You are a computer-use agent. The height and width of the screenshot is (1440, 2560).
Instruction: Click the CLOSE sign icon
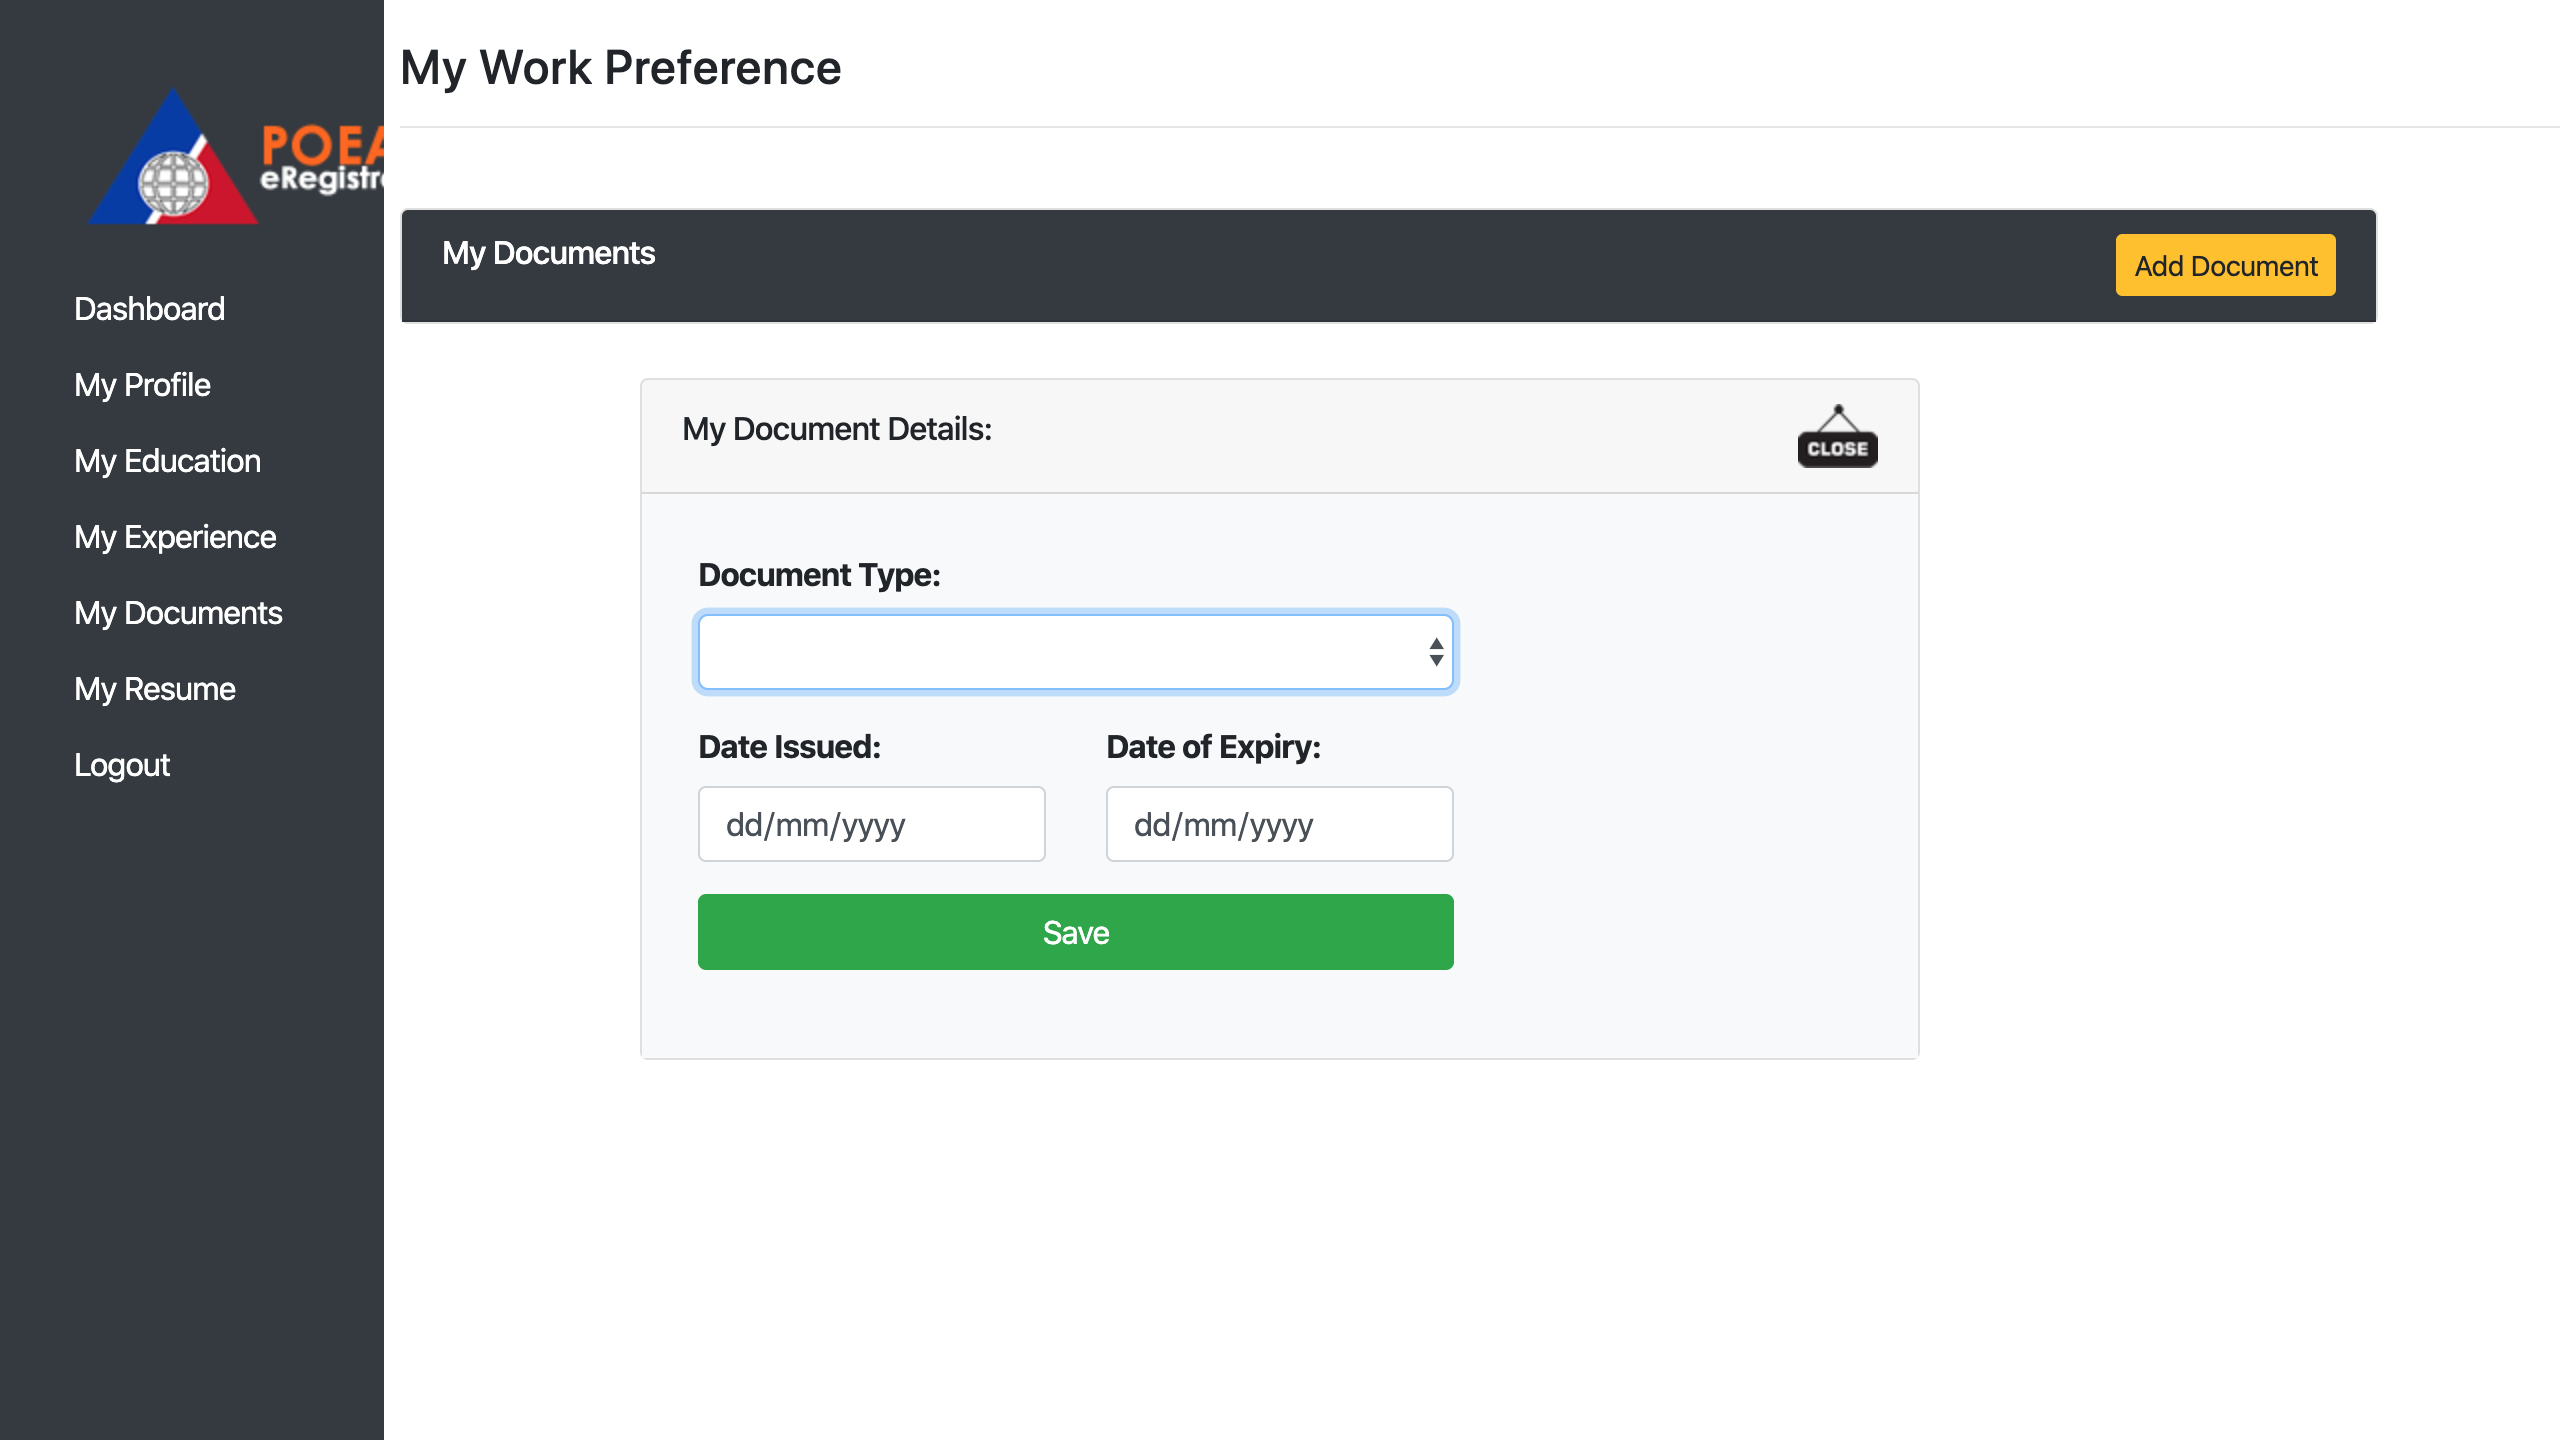[1837, 437]
